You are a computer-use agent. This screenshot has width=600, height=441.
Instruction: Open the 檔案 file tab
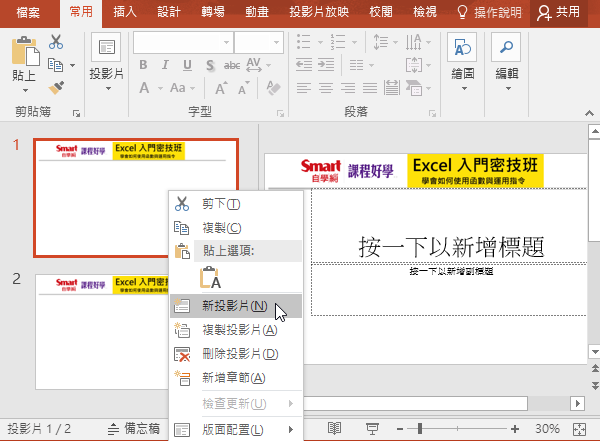click(x=28, y=12)
